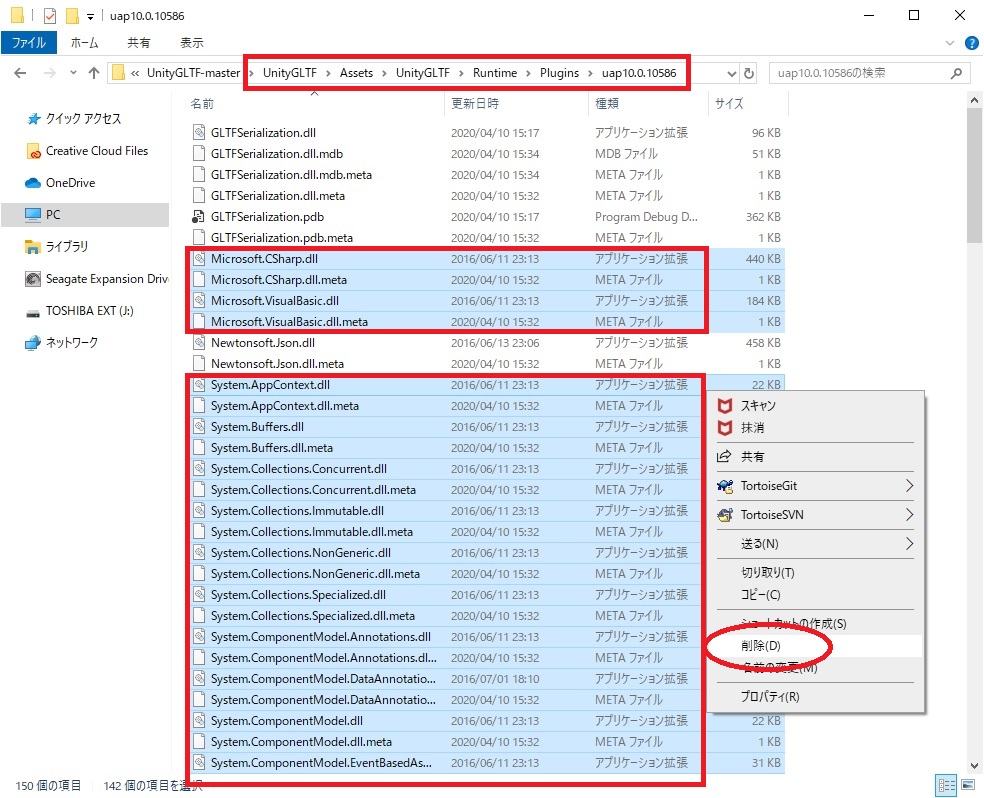Open Explorer help with the question mark icon

pos(970,42)
